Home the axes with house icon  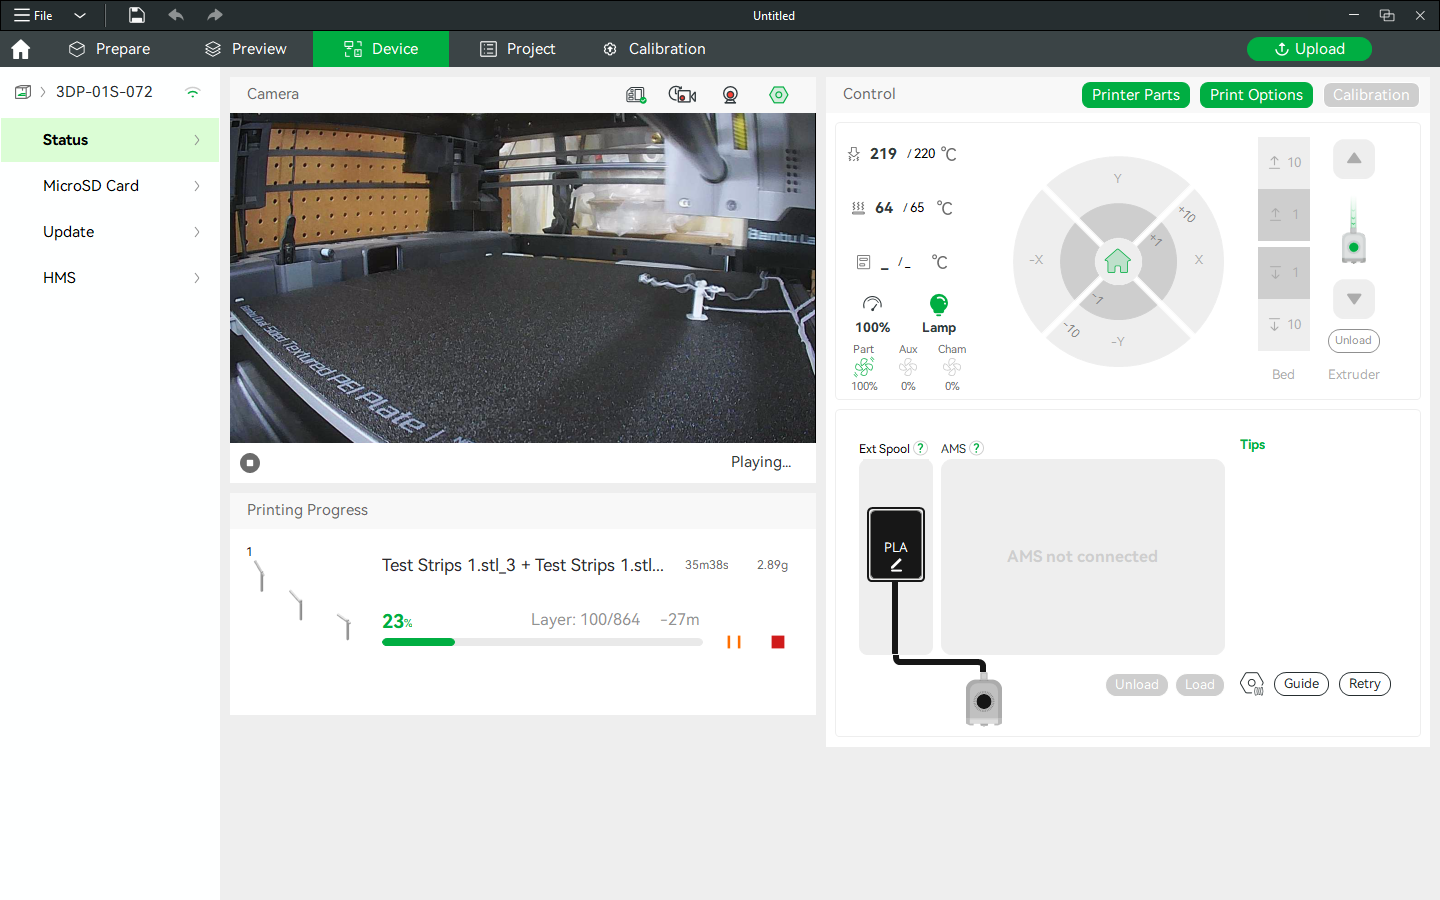(x=1118, y=262)
